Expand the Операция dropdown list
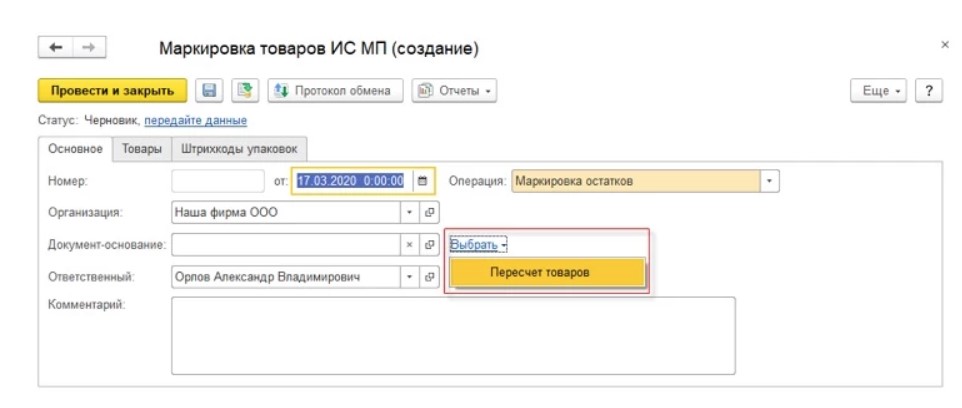The width and height of the screenshot is (962, 408). [769, 181]
